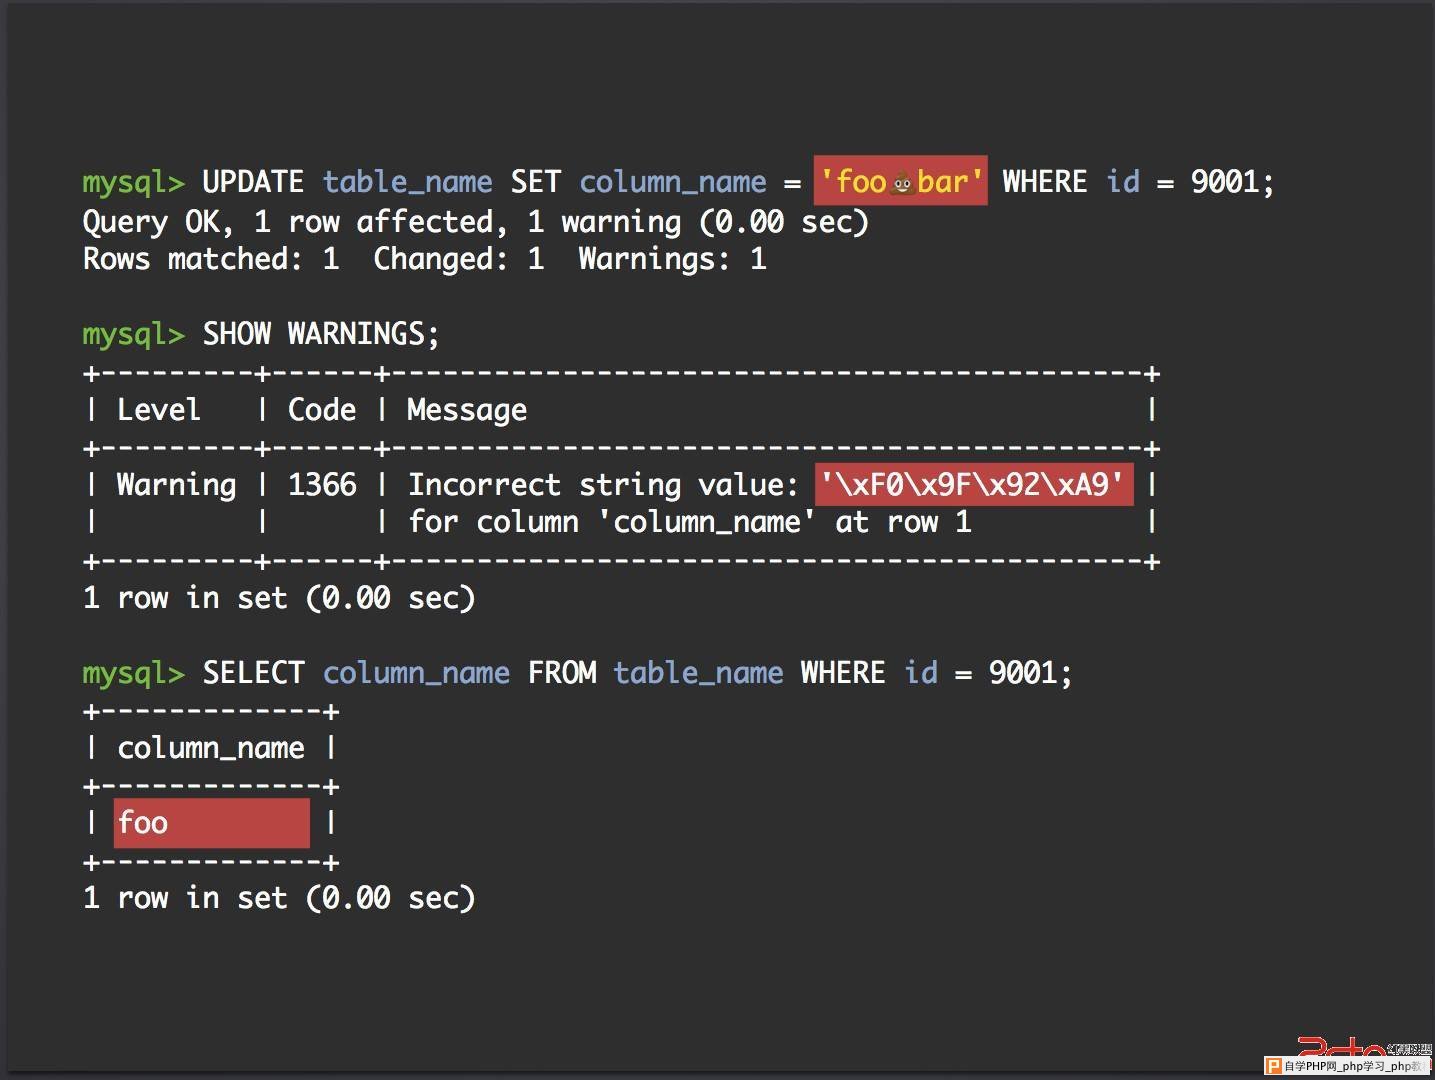Click the highlighted '\xF0\x9F\x92\xA9' bytes
This screenshot has width=1435, height=1080.
[974, 485]
